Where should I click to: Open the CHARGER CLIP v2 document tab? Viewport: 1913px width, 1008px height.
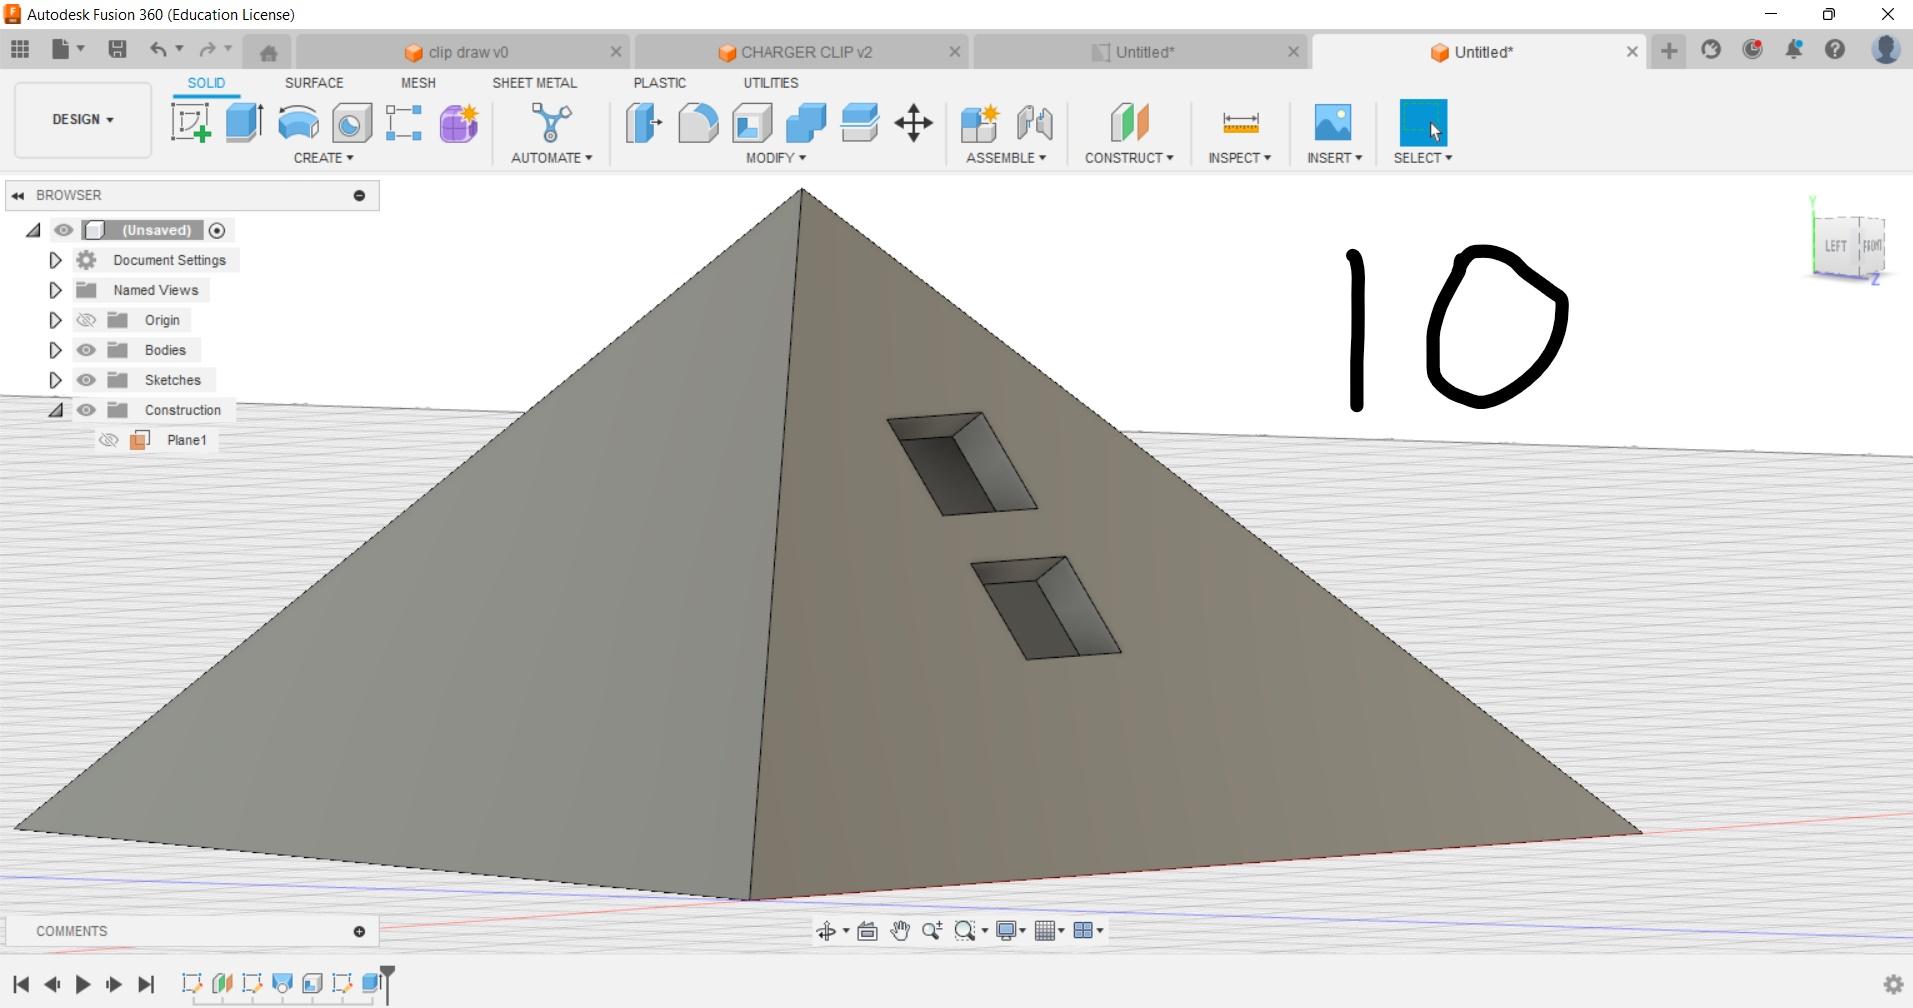[800, 51]
